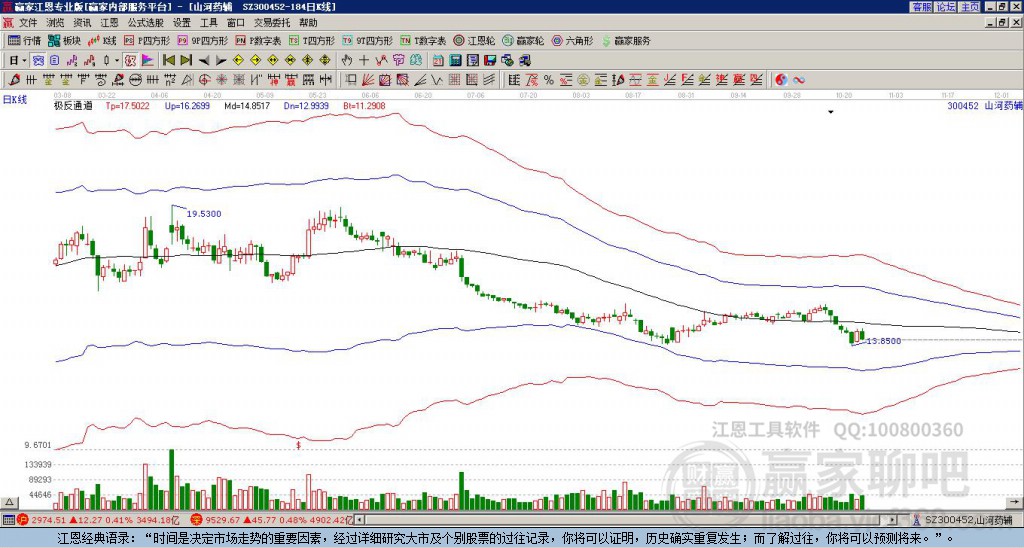Screen dimensions: 1024x548
Task: Click the Tp=17.5022 indicator value
Action: pos(127,105)
